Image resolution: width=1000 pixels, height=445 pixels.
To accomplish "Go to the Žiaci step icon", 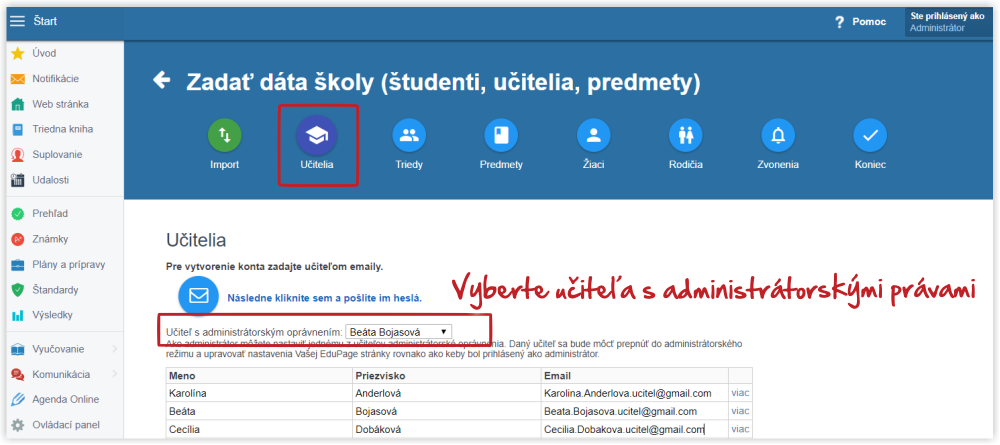I will tap(594, 135).
